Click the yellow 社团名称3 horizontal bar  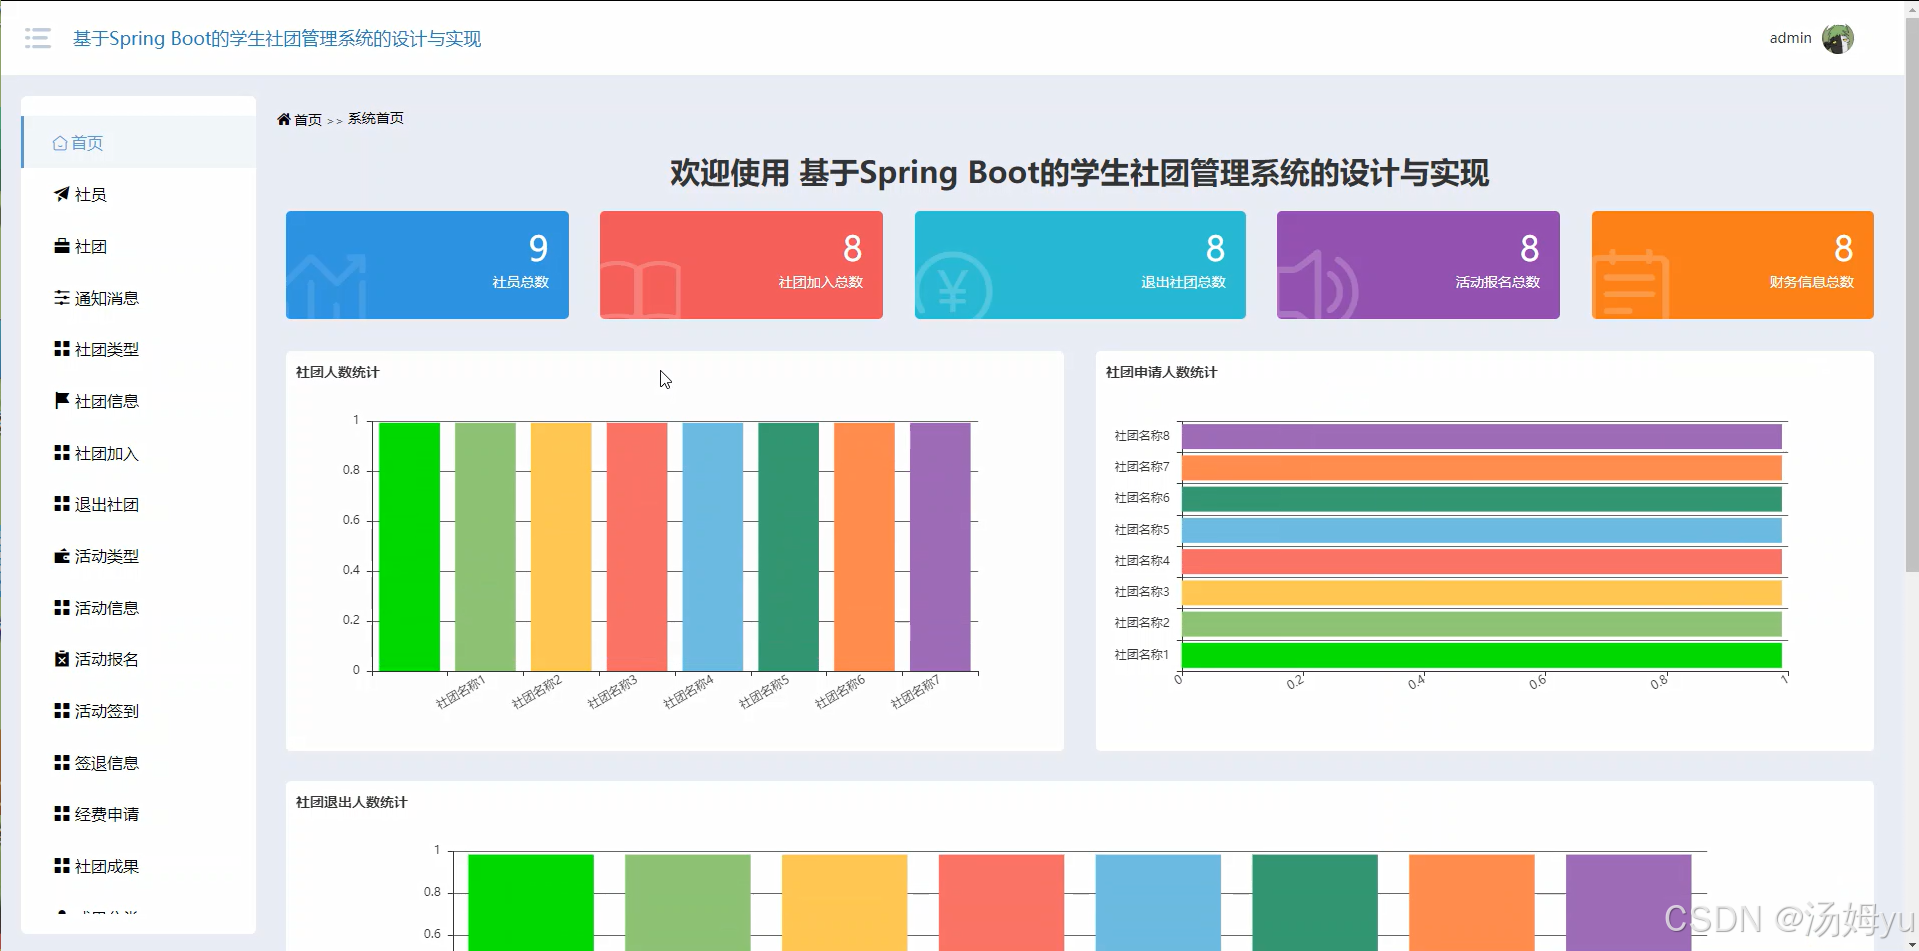coord(1481,592)
